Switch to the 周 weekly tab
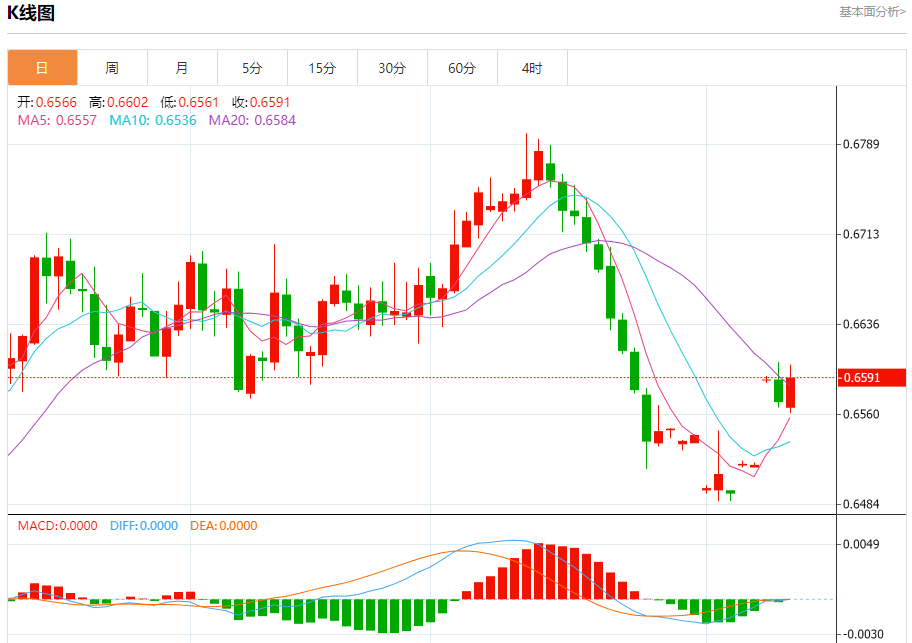The image size is (912, 643). pyautogui.click(x=112, y=68)
